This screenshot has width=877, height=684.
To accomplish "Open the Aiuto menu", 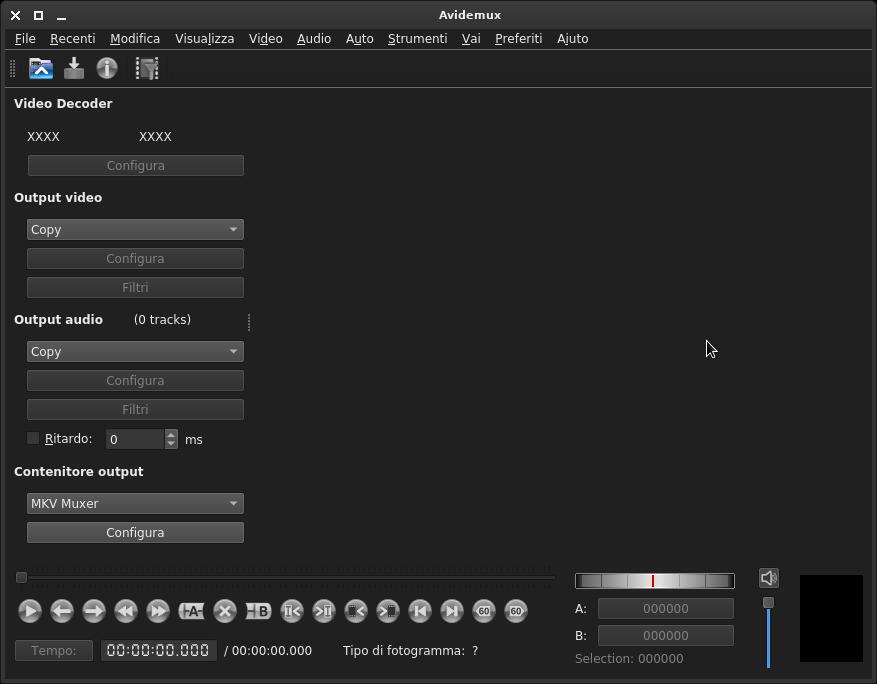I will [572, 39].
